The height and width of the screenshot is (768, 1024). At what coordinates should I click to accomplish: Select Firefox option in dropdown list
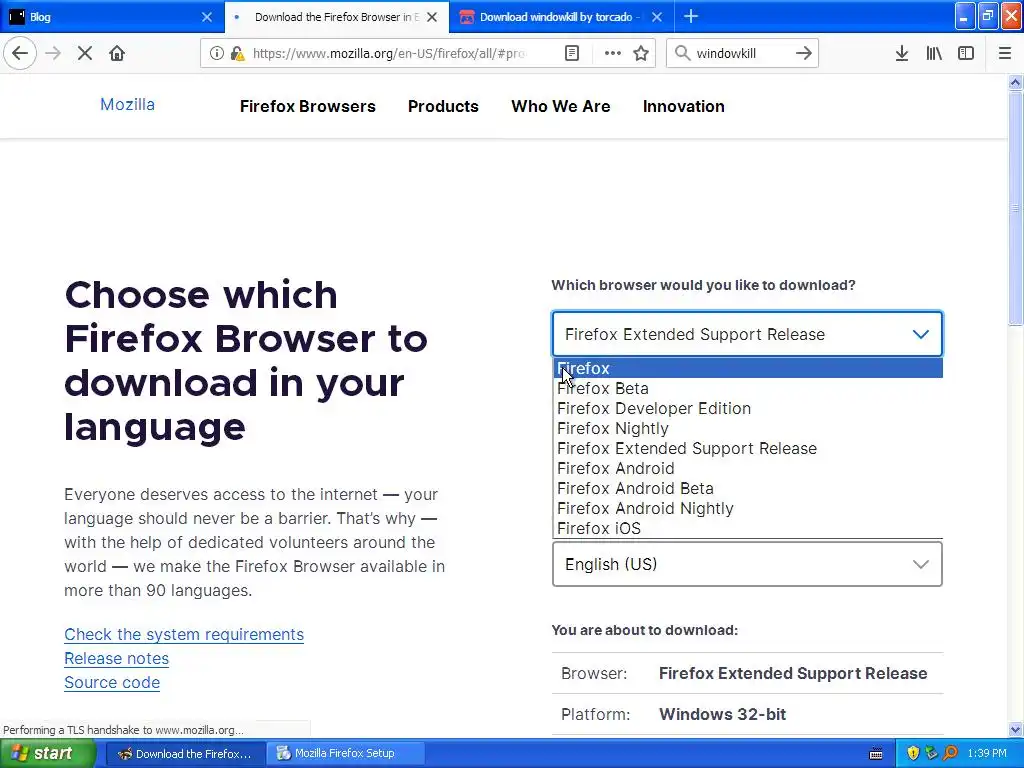click(x=748, y=368)
